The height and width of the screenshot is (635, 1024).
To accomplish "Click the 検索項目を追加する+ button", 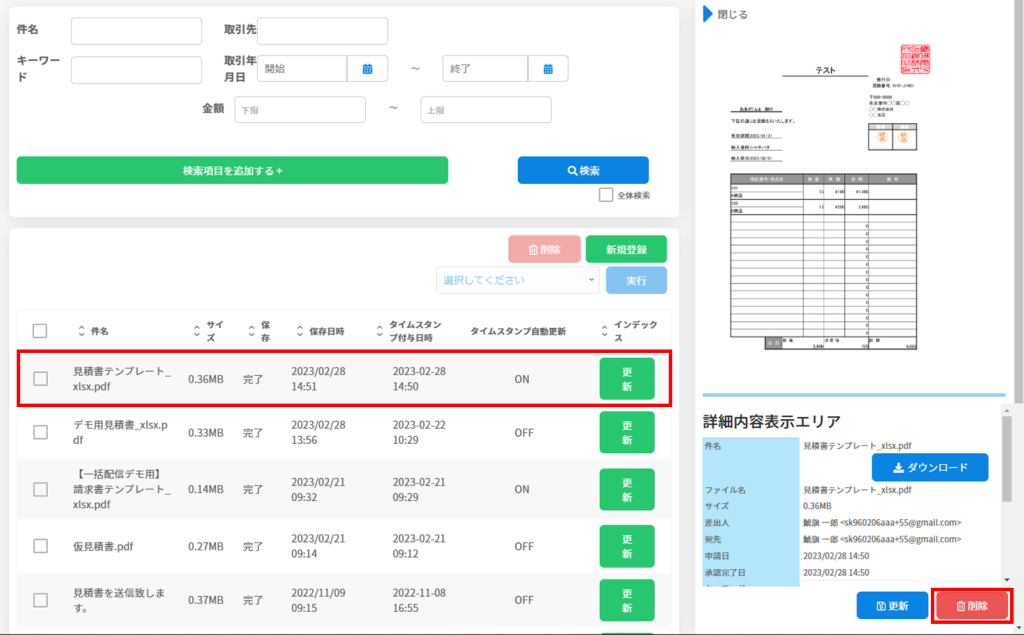I will tap(232, 171).
